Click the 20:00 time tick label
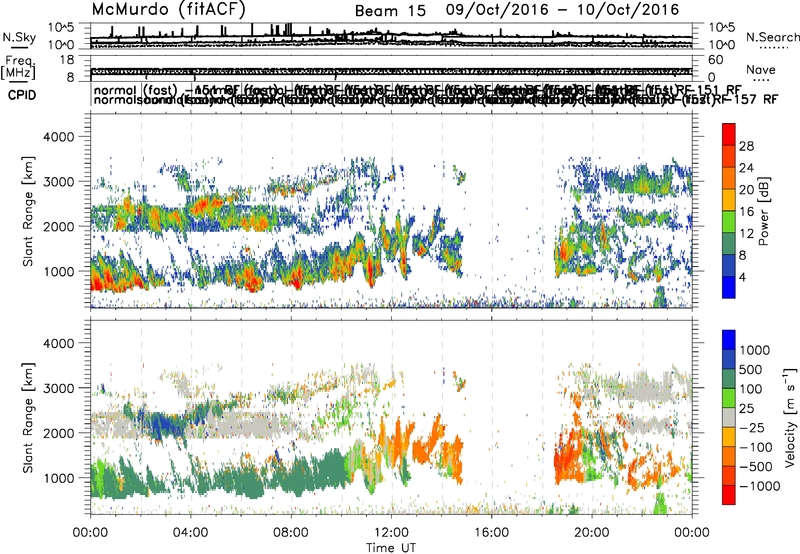 click(x=592, y=533)
